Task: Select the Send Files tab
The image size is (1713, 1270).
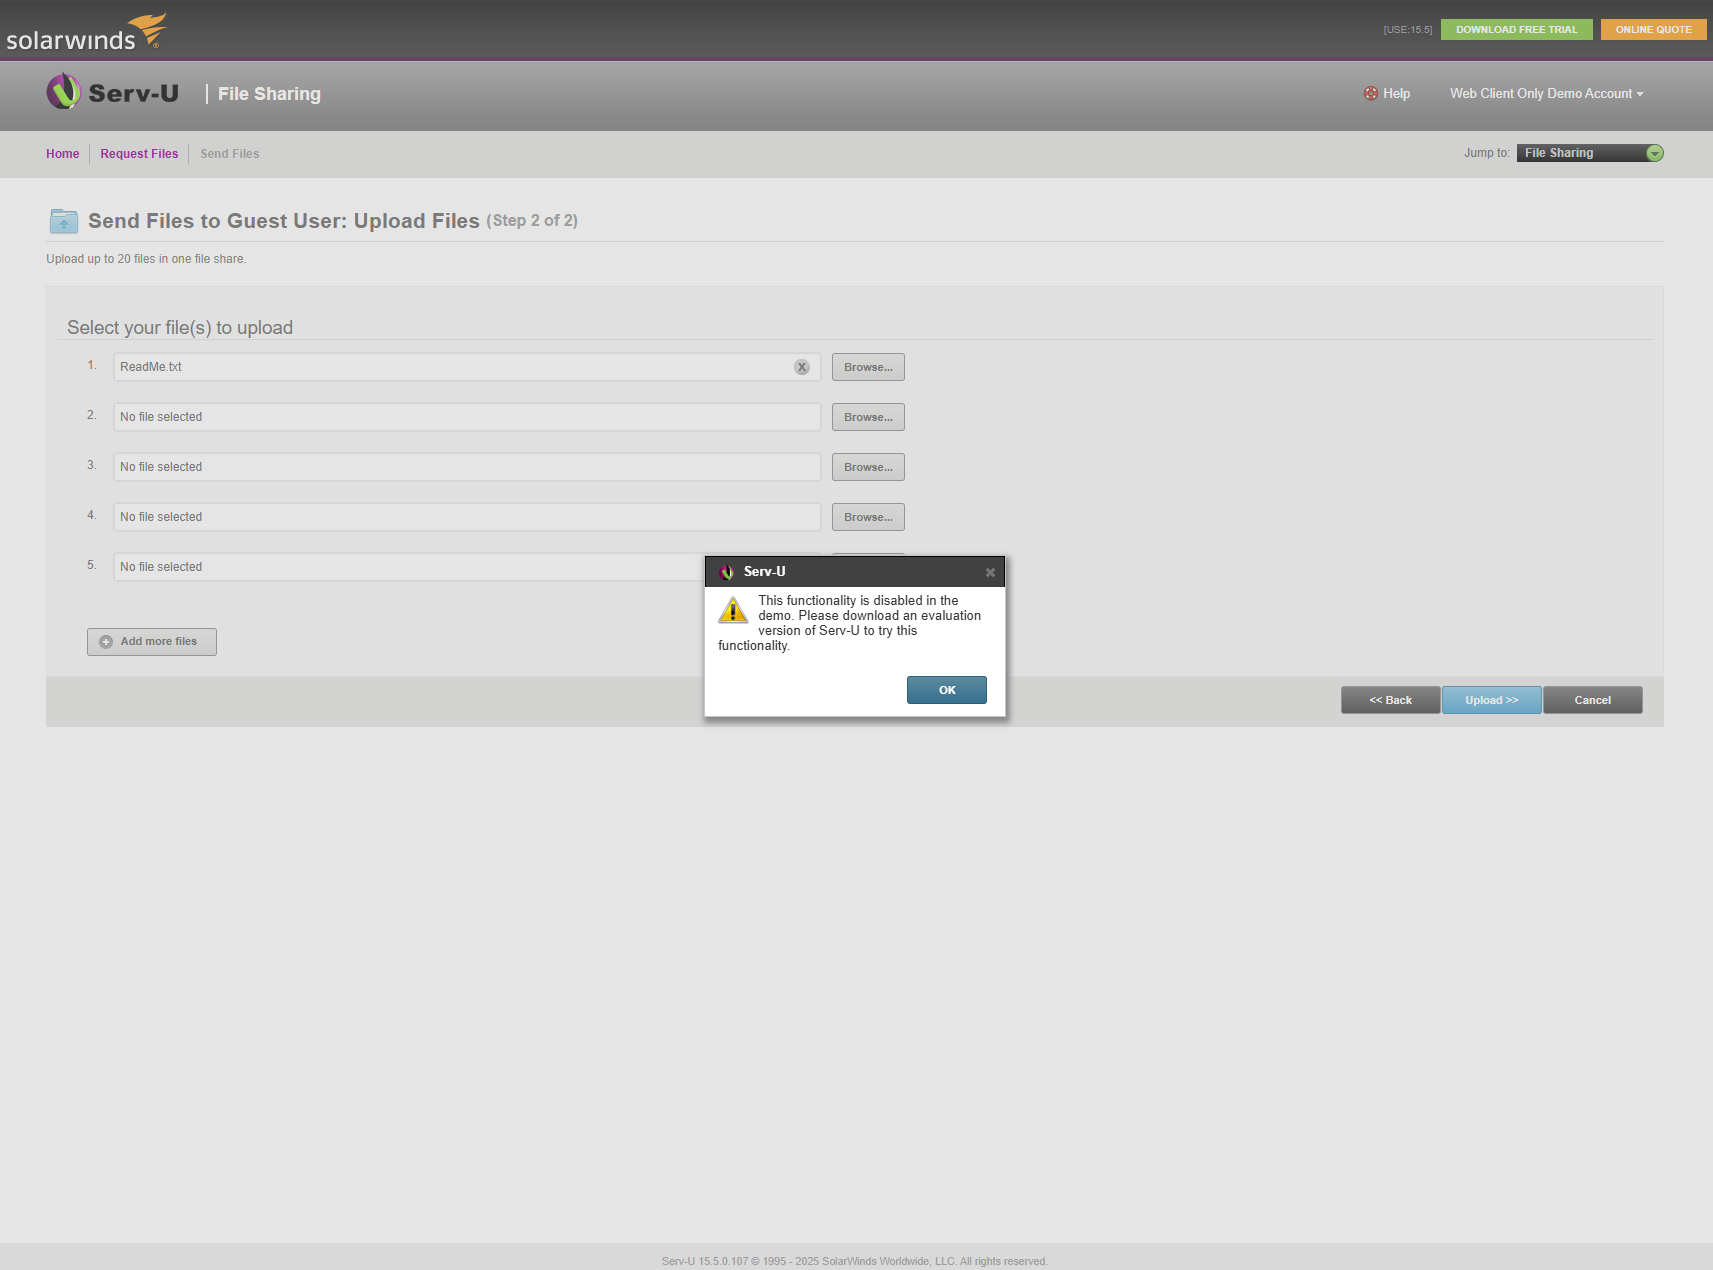Action: pos(230,154)
